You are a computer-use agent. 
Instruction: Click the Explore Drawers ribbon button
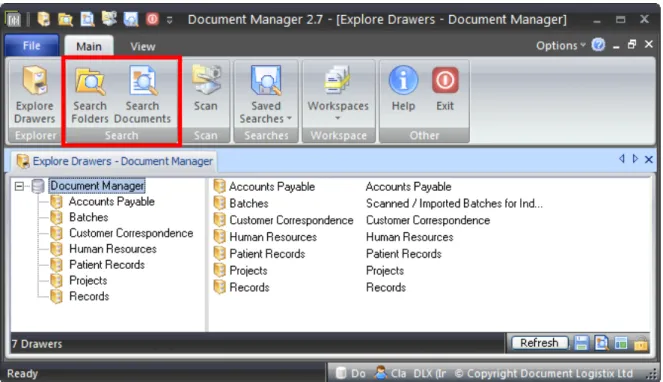pyautogui.click(x=35, y=94)
